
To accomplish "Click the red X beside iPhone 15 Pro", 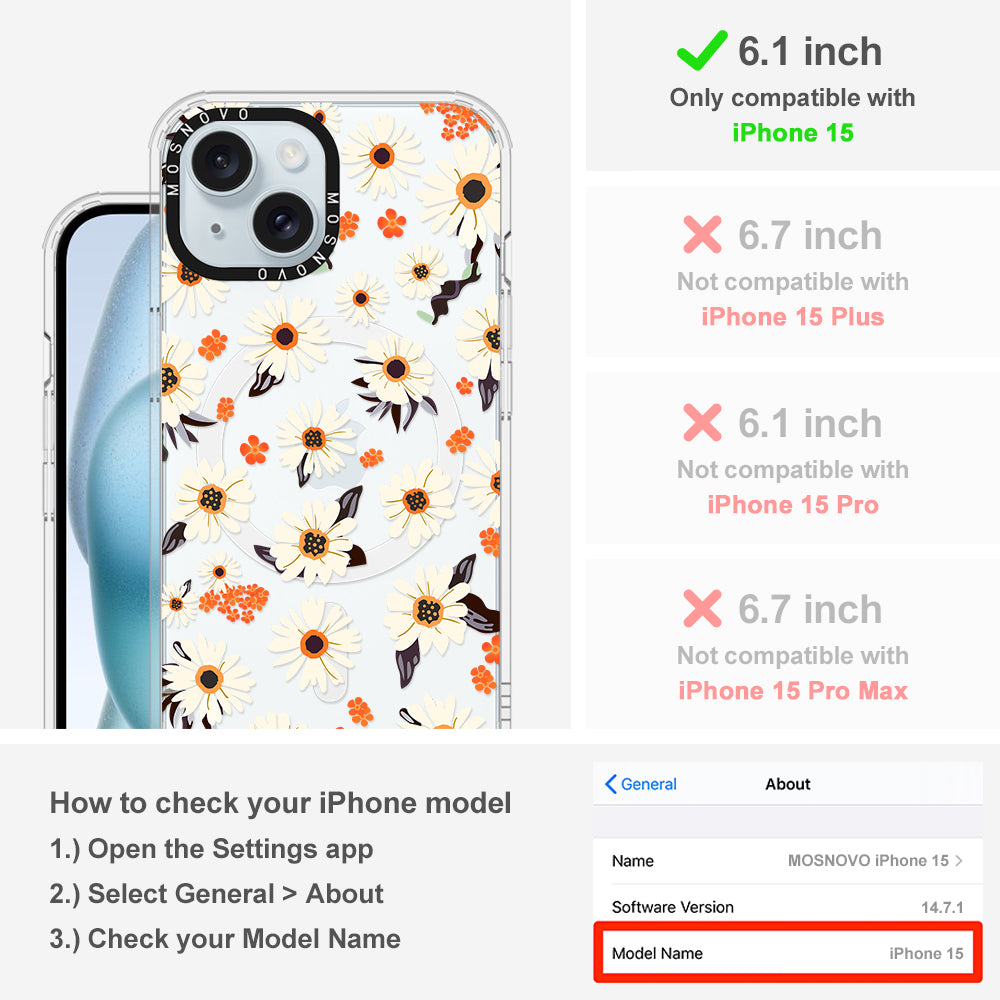I will pyautogui.click(x=702, y=422).
